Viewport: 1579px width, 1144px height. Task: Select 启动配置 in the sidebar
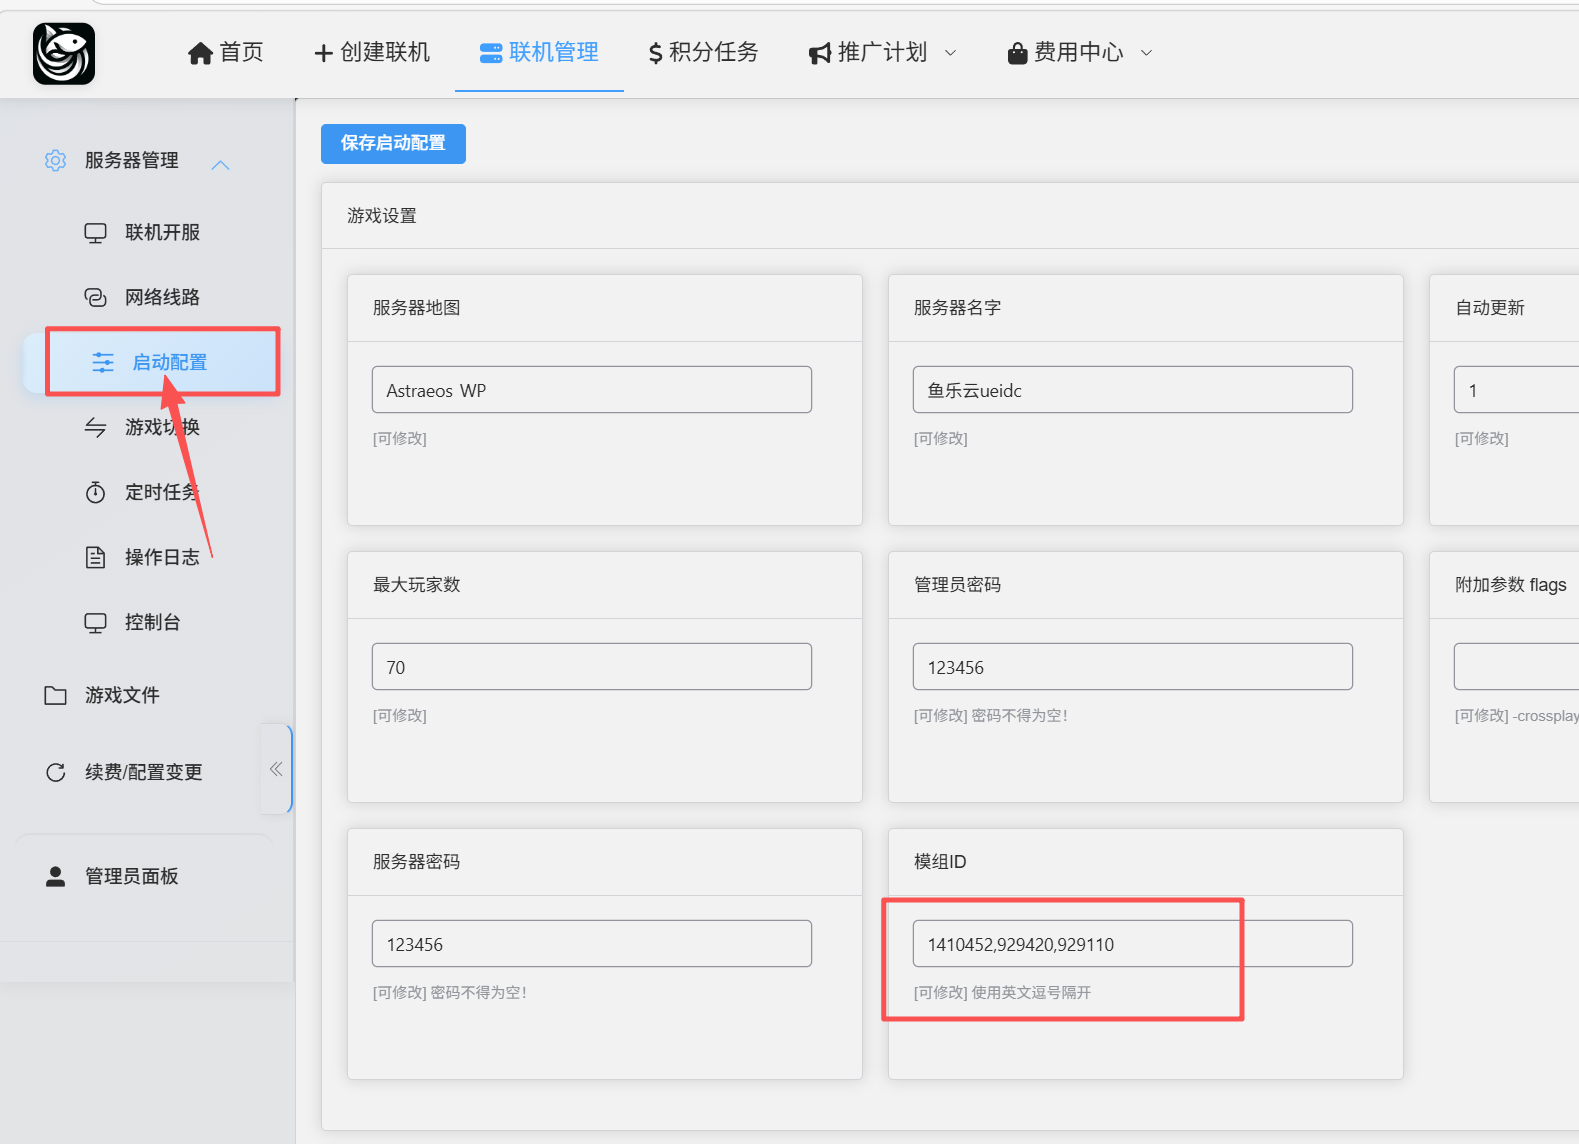click(x=168, y=362)
